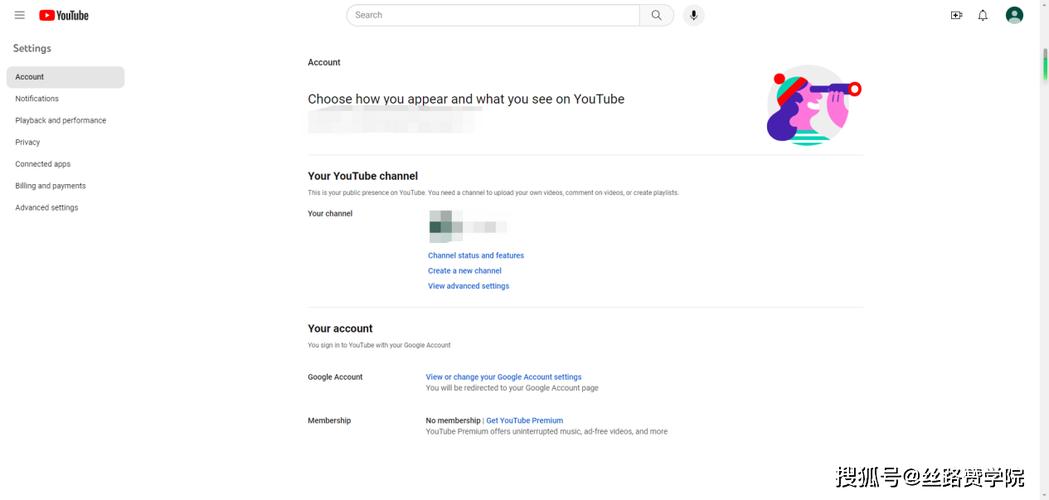This screenshot has height=500, width=1049.
Task: Open View or change Google Account settings
Action: (x=504, y=377)
